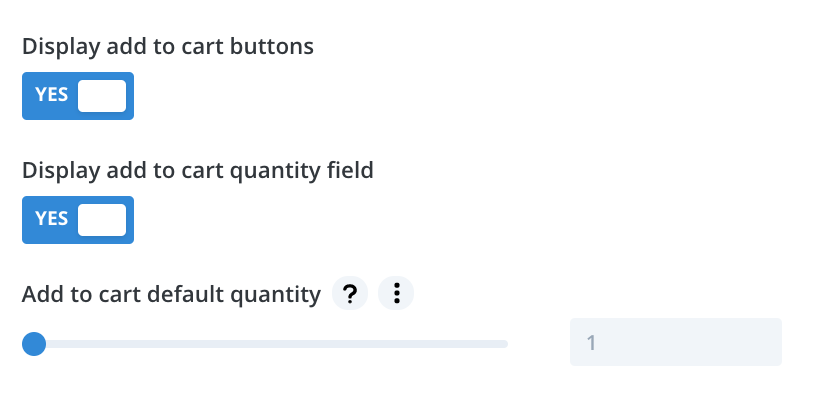Click the value 1 in quantity input
Screen dimensions: 824x408
[x=591, y=343]
